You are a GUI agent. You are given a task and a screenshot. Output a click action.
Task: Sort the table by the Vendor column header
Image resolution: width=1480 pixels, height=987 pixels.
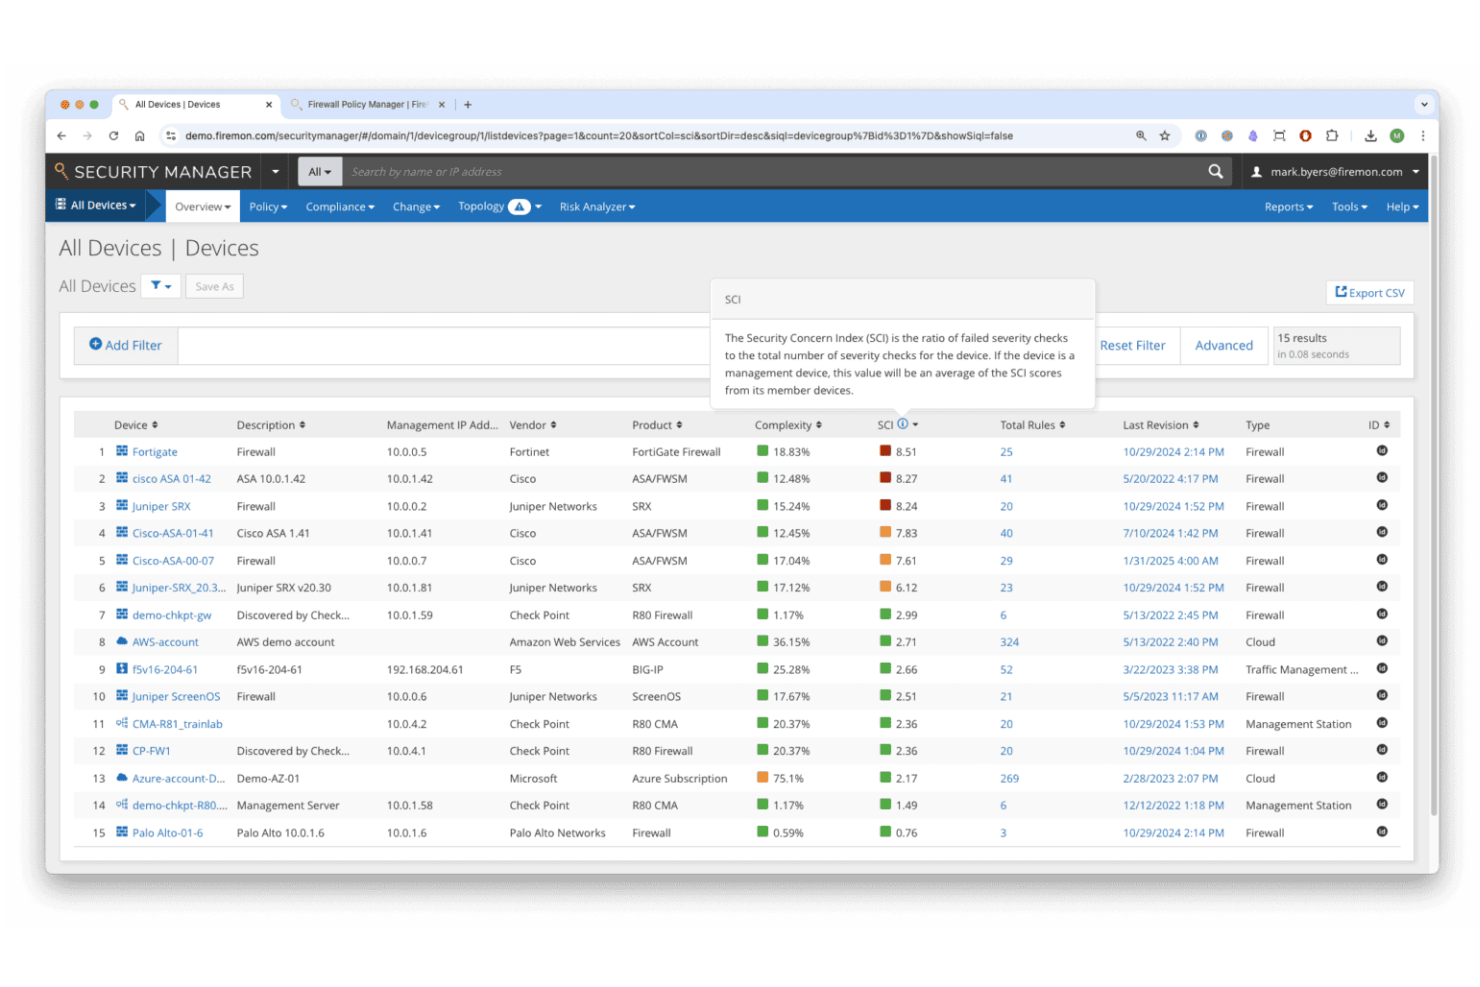[x=532, y=424]
